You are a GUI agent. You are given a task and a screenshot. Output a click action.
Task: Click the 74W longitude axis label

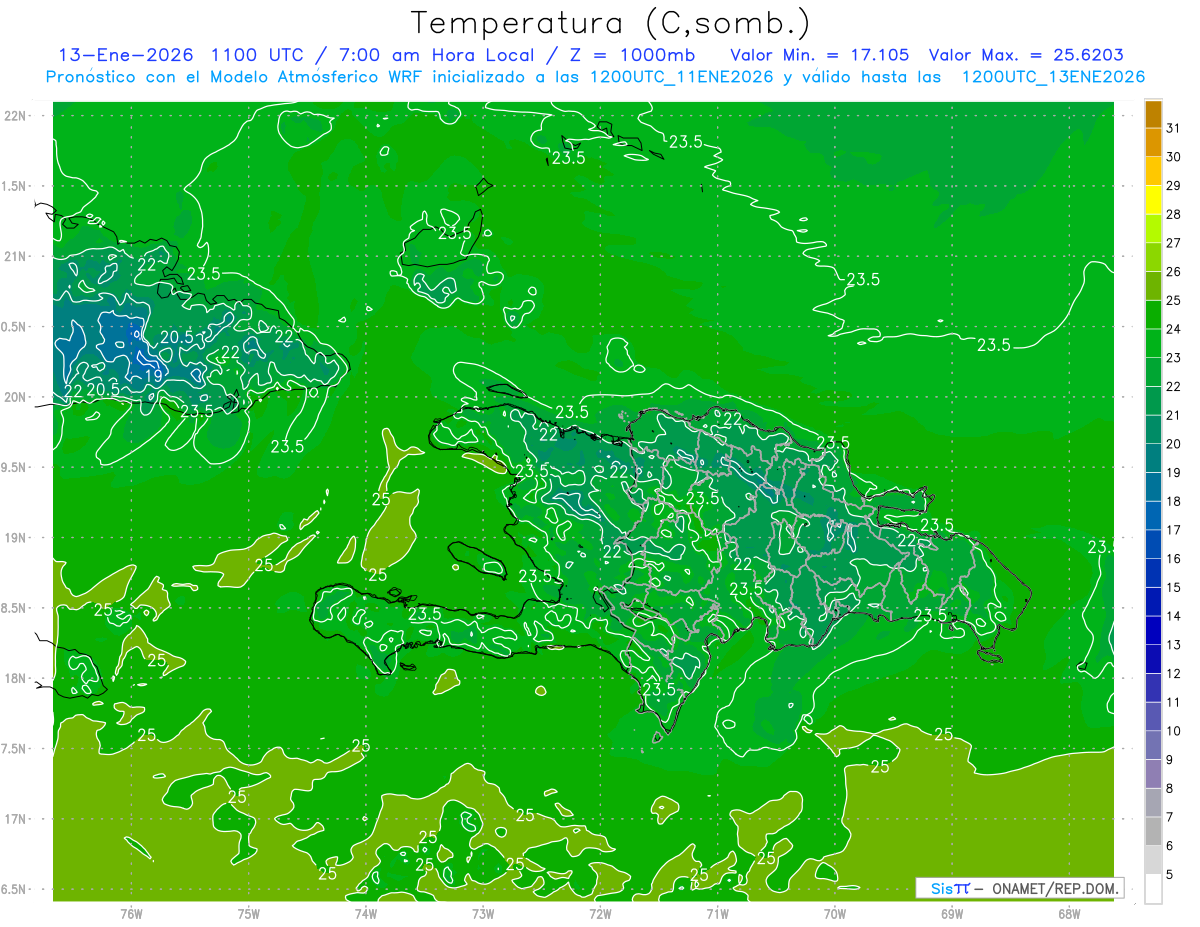point(366,913)
